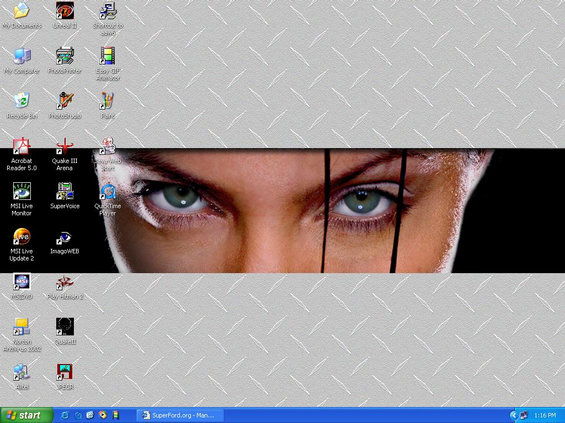Image resolution: width=565 pixels, height=423 pixels.
Task: Select the ImagoWEB shortcut icon
Action: pyautogui.click(x=65, y=238)
